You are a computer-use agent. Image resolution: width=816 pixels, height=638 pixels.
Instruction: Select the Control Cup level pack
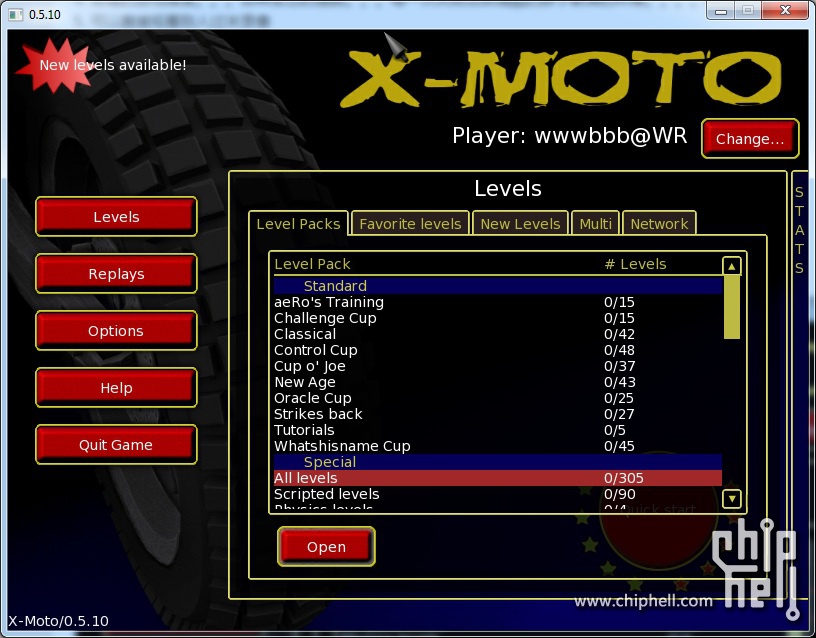[498, 350]
